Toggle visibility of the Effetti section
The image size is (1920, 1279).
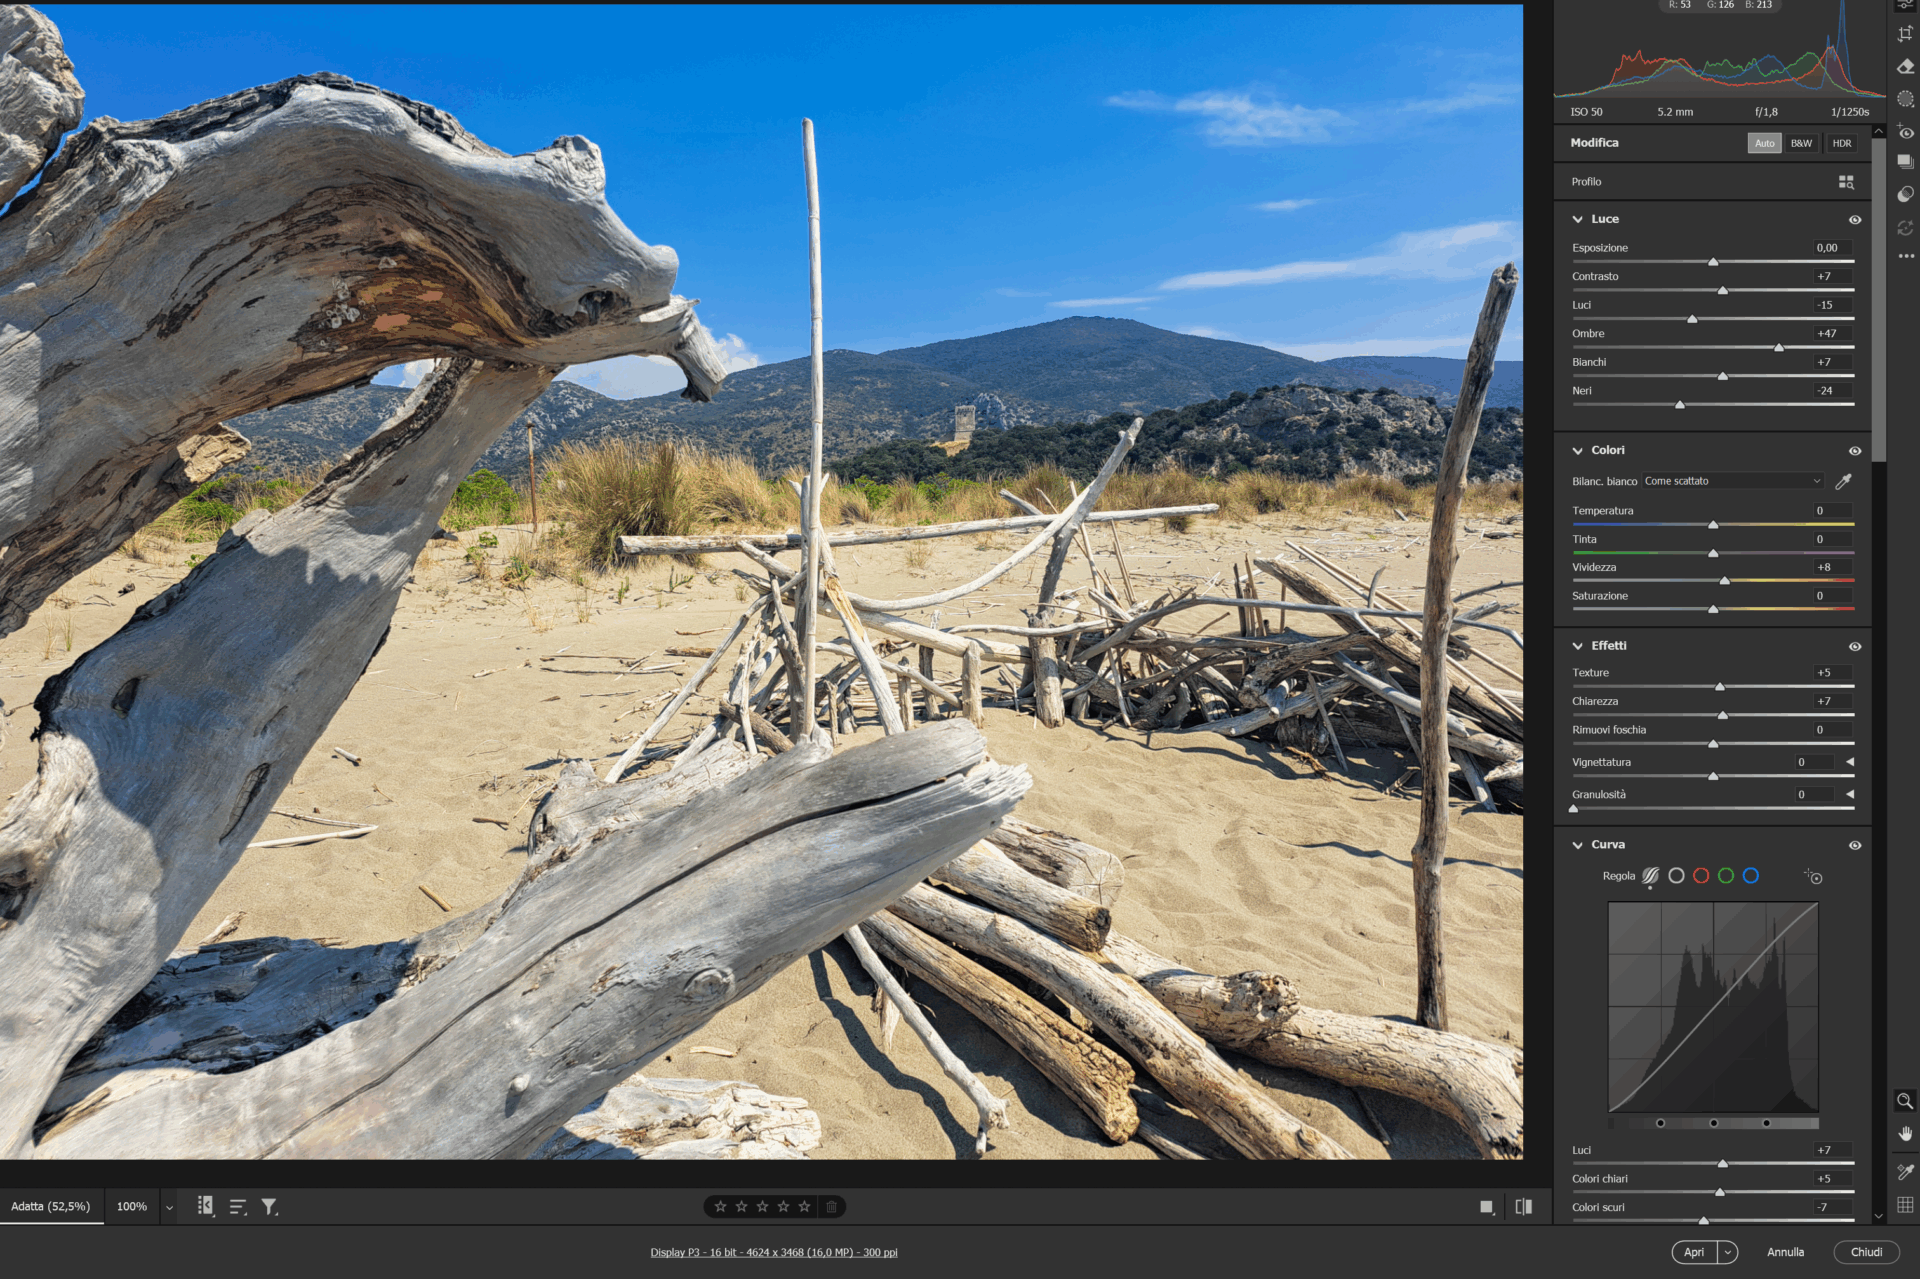point(1855,646)
